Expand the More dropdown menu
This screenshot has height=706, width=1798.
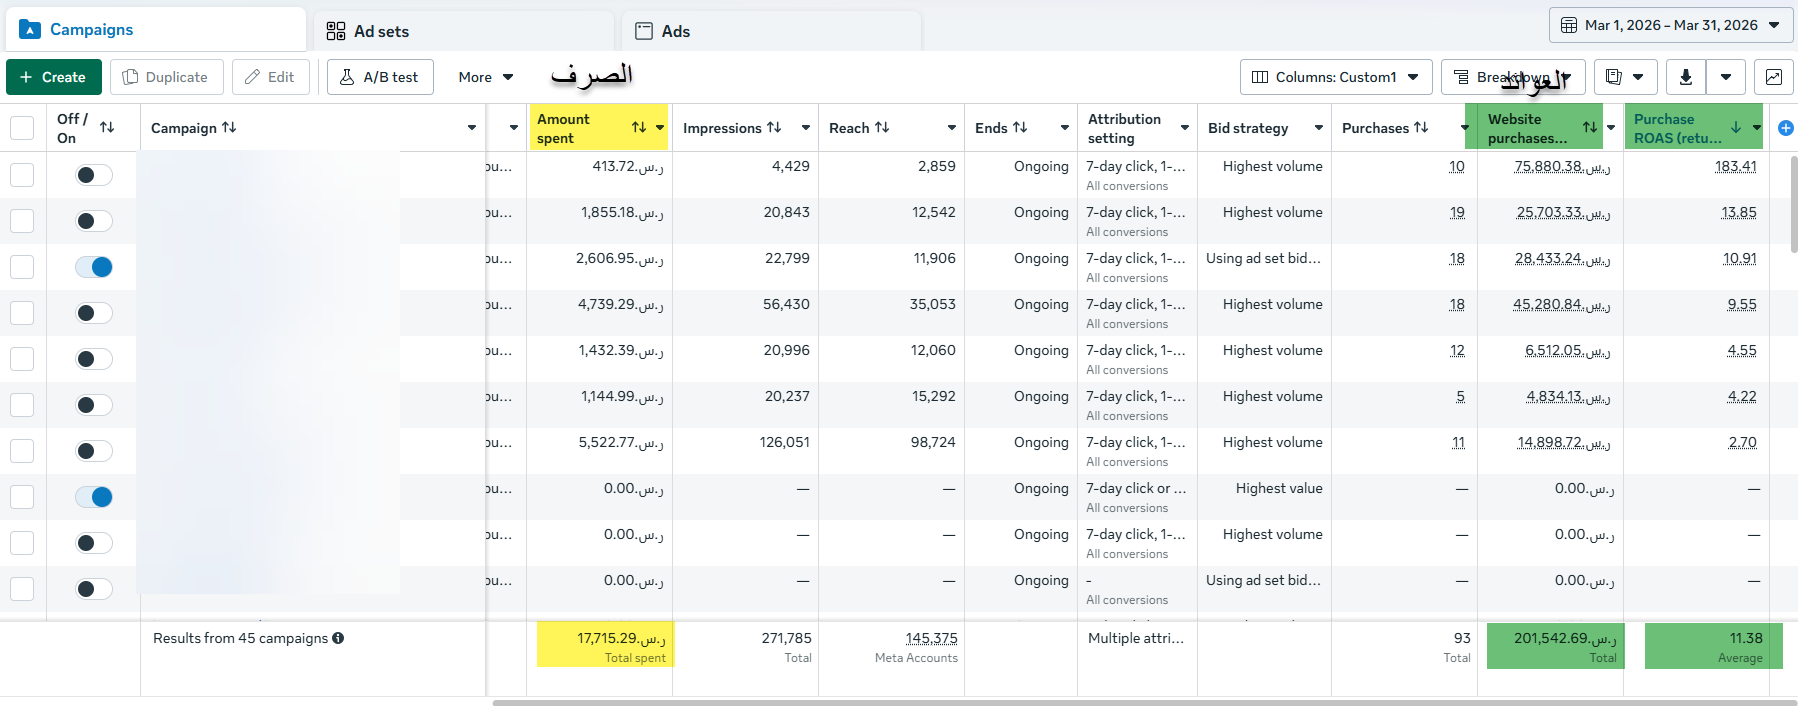click(486, 77)
